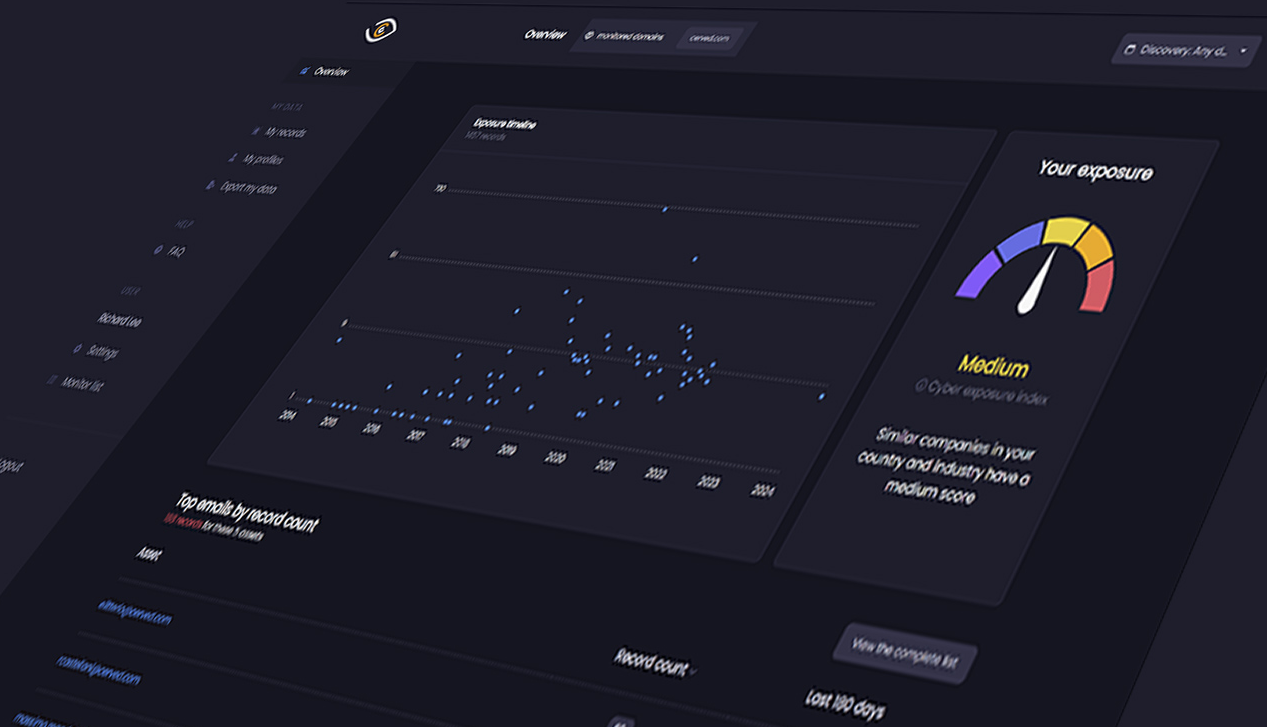Sort the list using Record count chevron
This screenshot has height=727, width=1267.
[x=694, y=672]
